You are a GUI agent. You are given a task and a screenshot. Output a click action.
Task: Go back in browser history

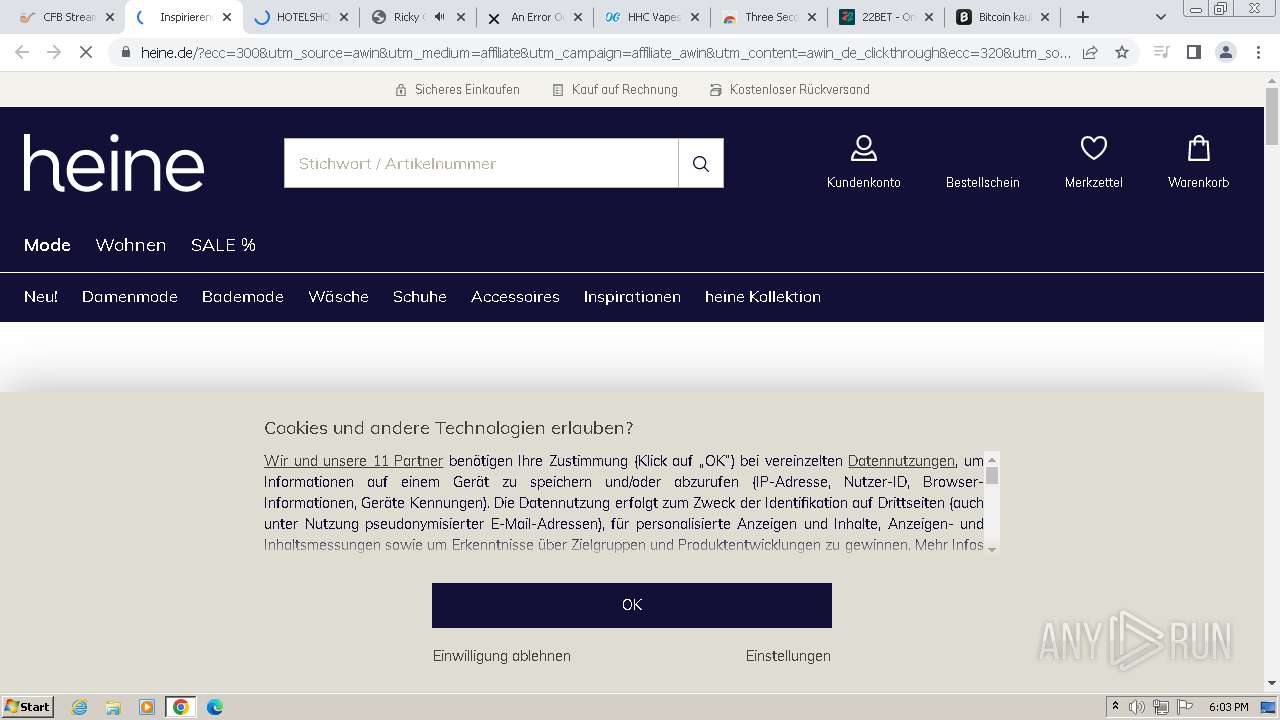click(x=22, y=52)
